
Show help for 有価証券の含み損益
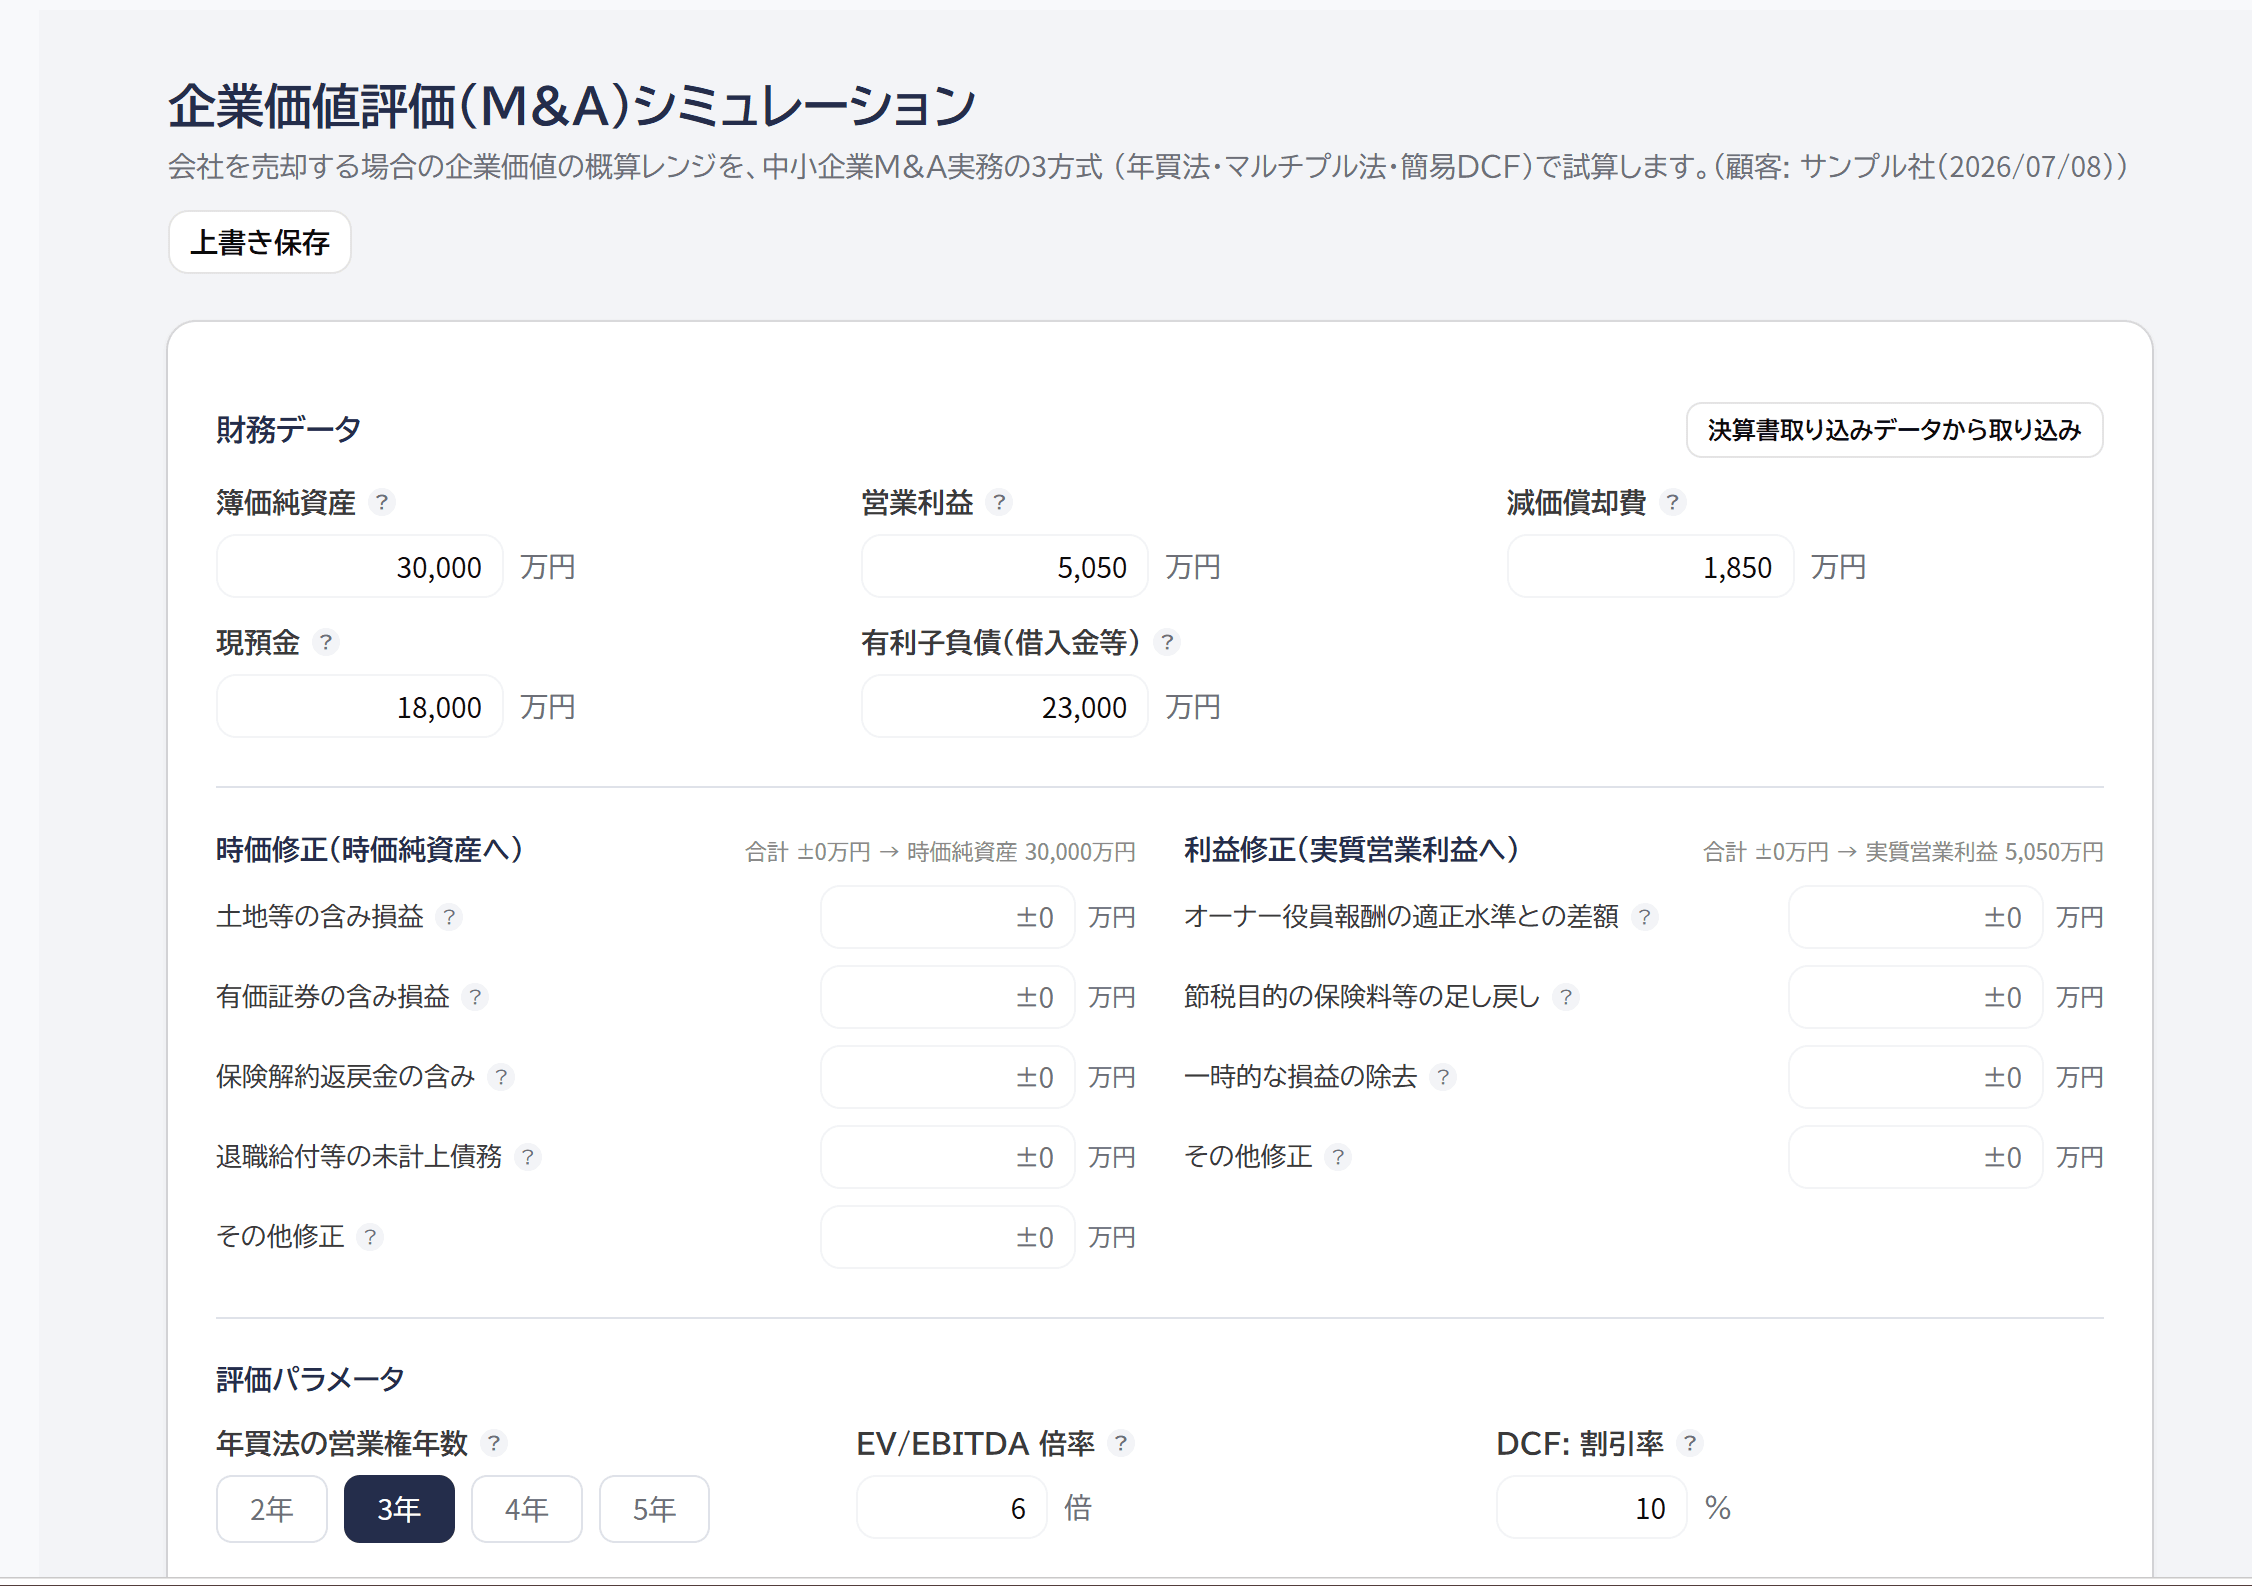475,997
